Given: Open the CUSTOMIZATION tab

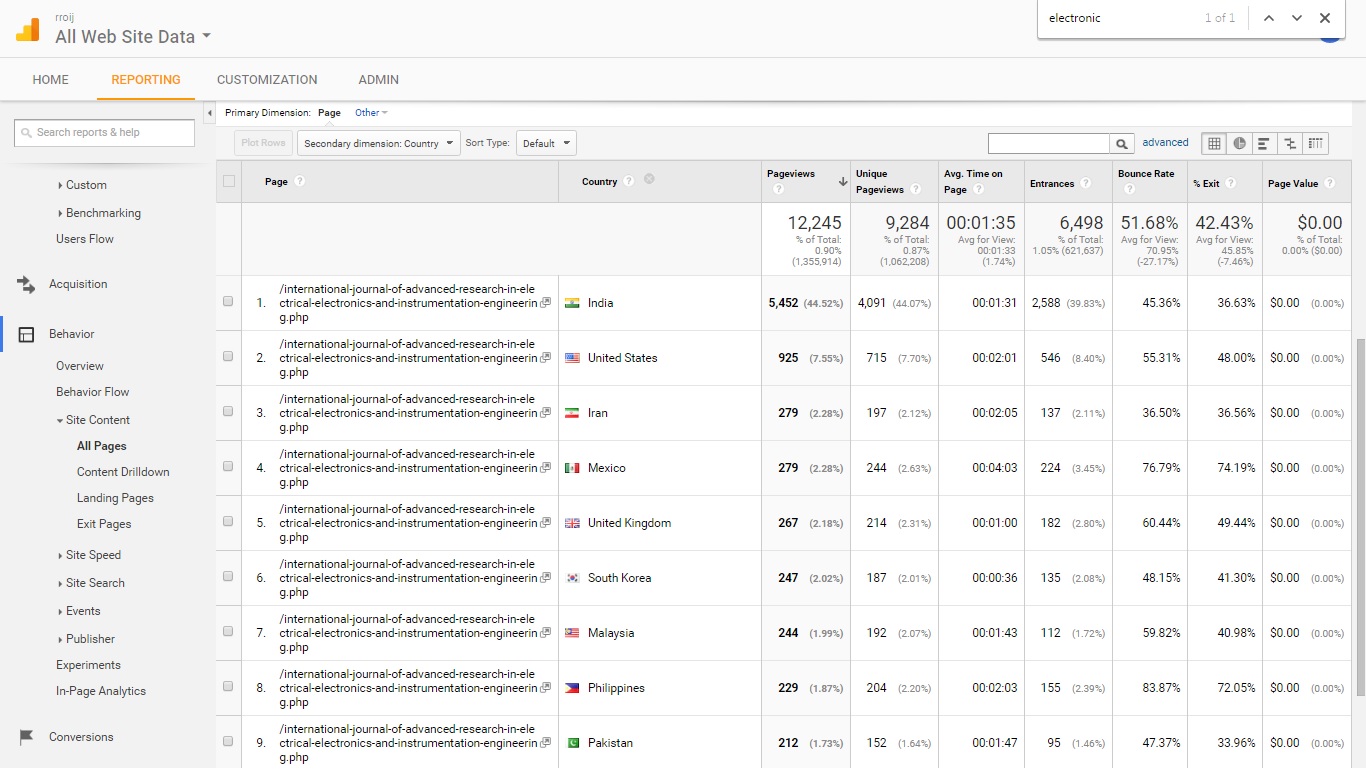Looking at the screenshot, I should click(x=267, y=80).
